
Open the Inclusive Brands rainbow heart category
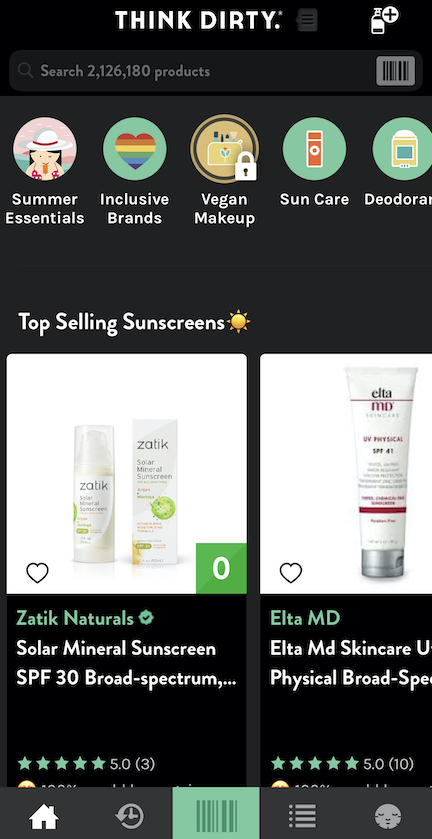pos(134,171)
